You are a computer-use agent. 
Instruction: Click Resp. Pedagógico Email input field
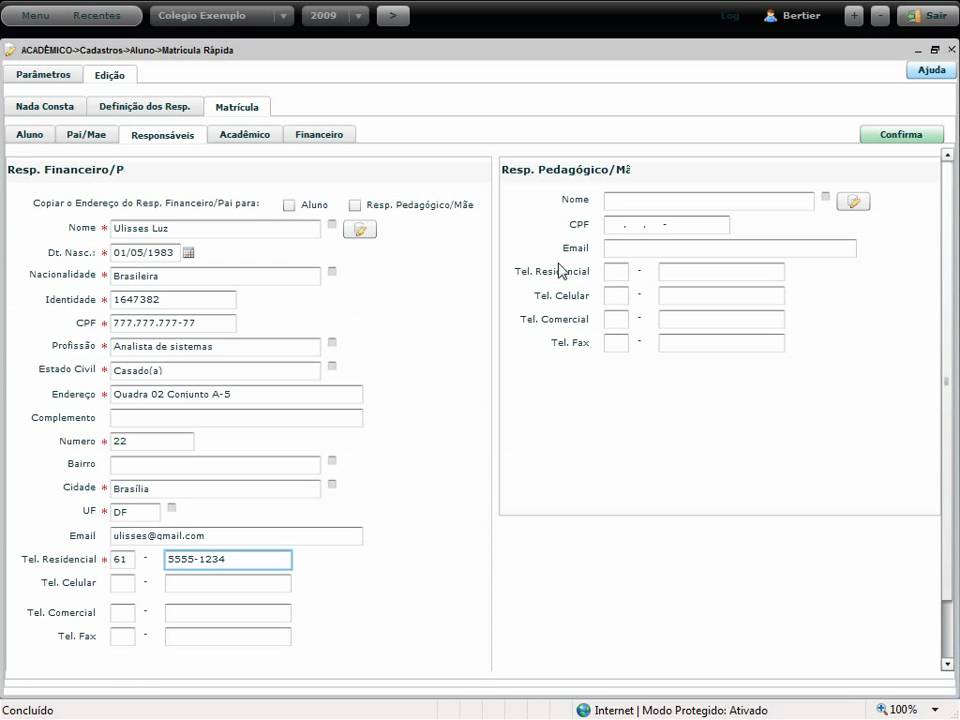730,248
